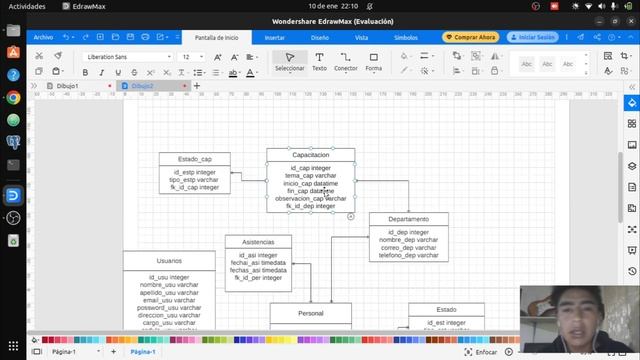Switch to the Vista ribbon tab
This screenshot has width=640, height=360.
361,38
